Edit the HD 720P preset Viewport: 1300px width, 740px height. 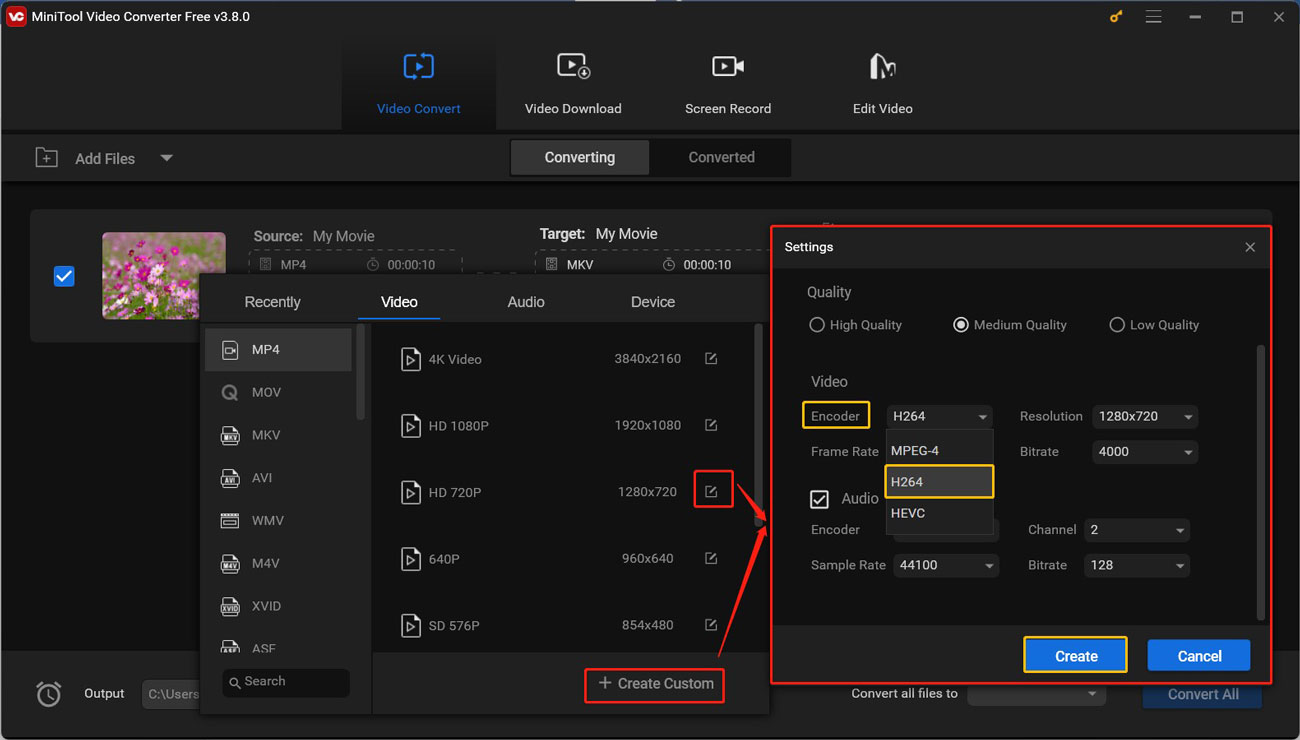pyautogui.click(x=711, y=491)
